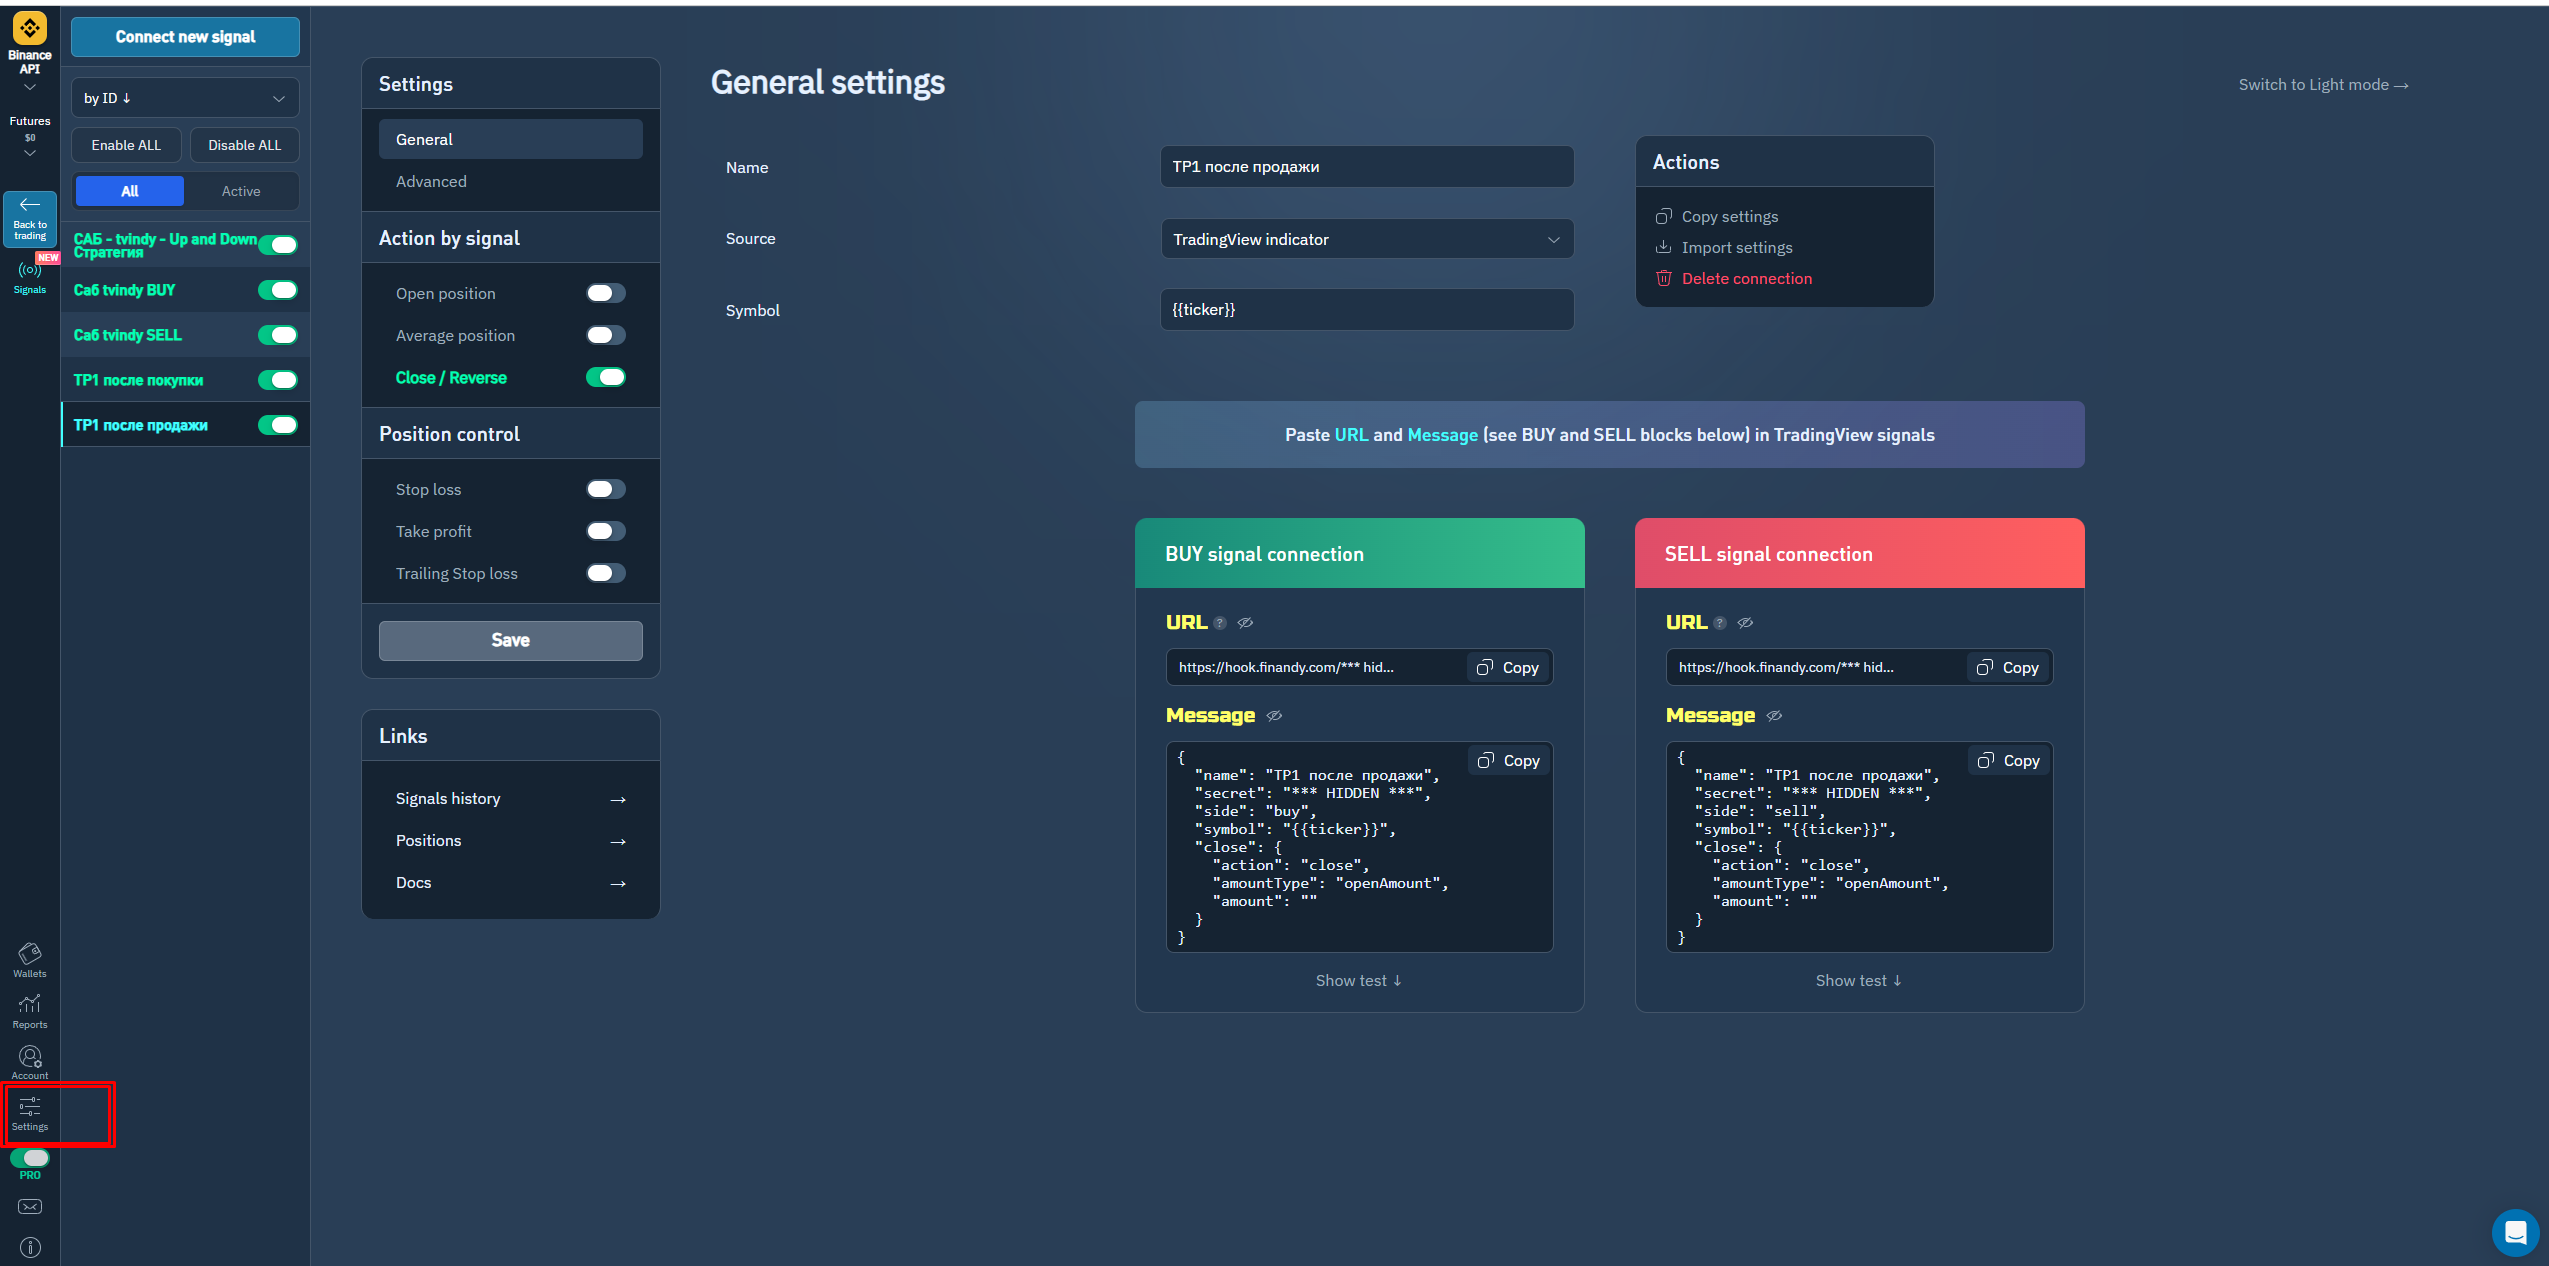Click the Symbol {{ticker}} input field
This screenshot has height=1266, width=2549.
(1367, 310)
